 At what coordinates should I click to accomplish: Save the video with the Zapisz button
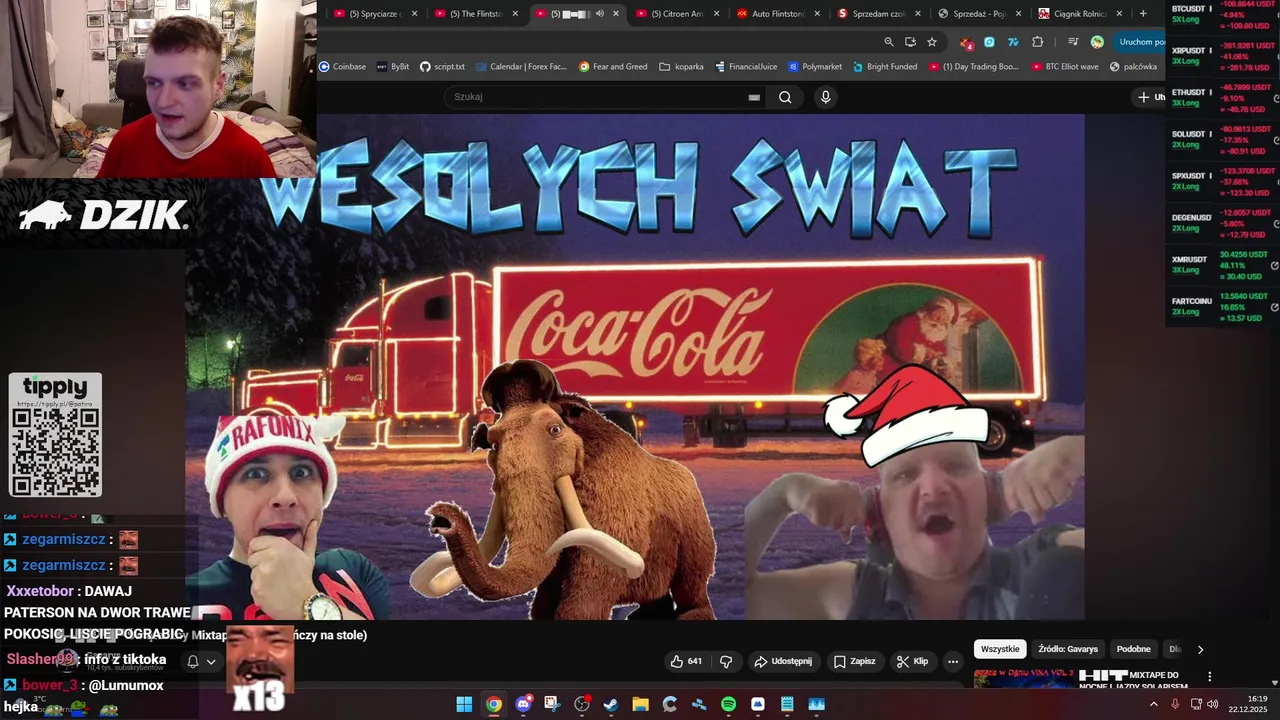click(855, 661)
